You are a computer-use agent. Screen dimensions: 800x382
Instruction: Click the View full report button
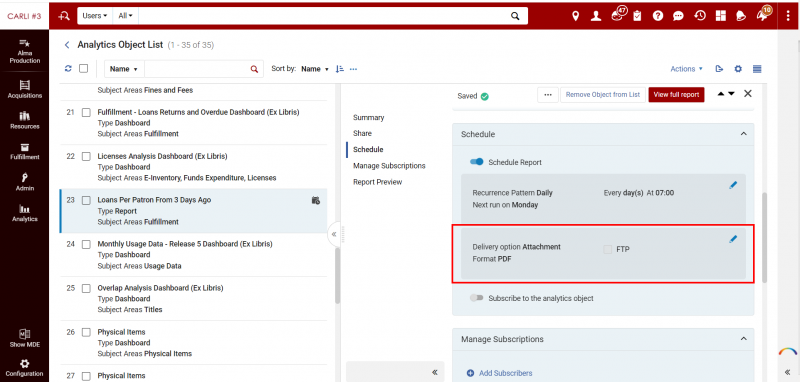[676, 94]
